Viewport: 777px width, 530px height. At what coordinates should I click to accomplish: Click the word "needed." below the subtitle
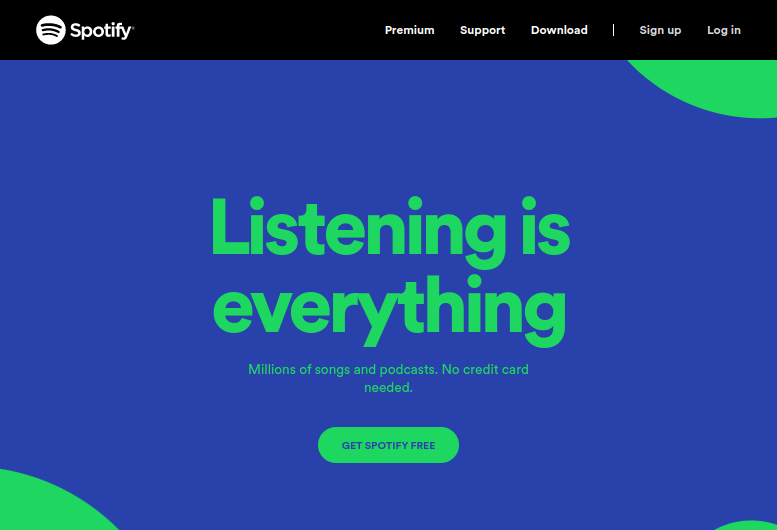388,387
